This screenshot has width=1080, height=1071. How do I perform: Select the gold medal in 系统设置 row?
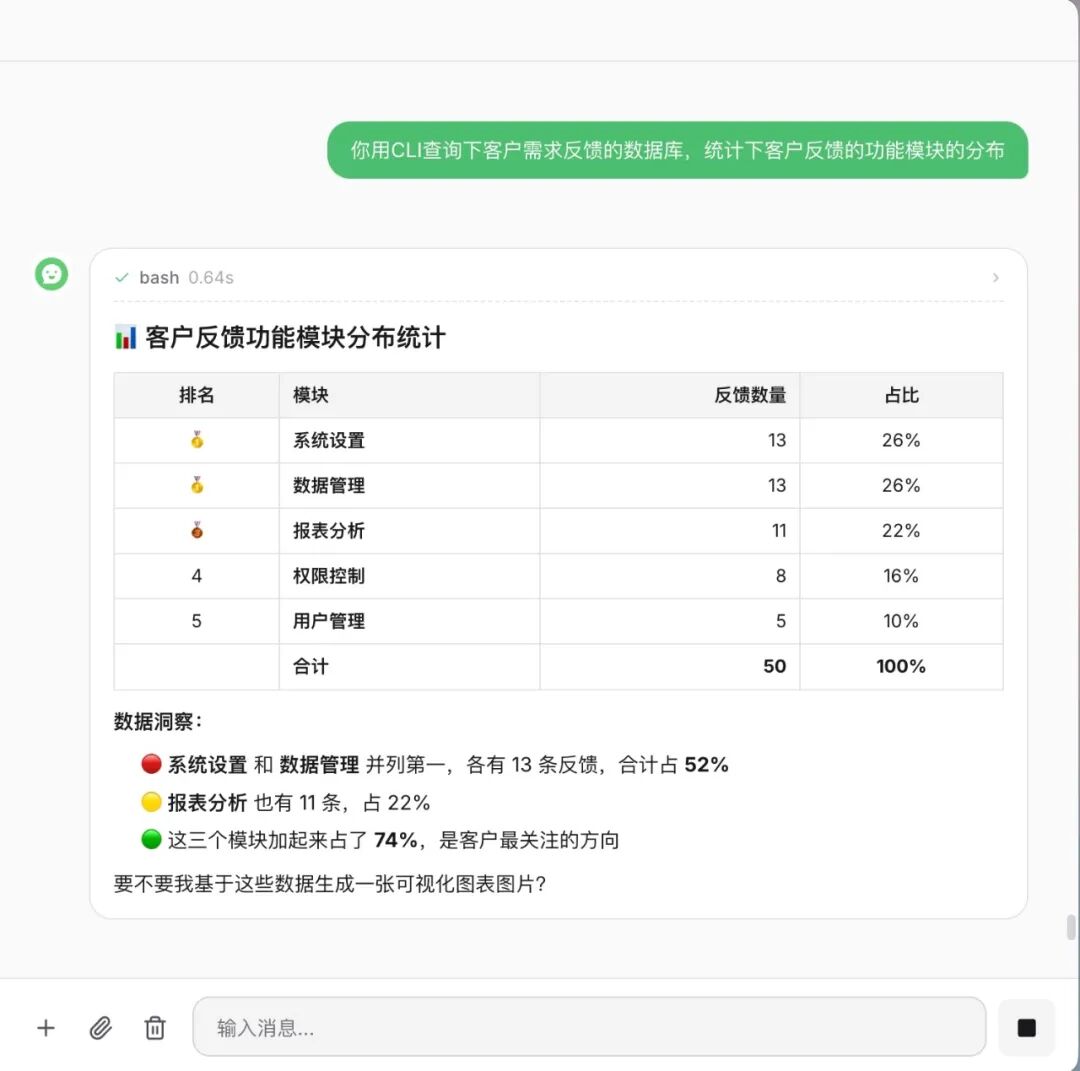coord(197,440)
